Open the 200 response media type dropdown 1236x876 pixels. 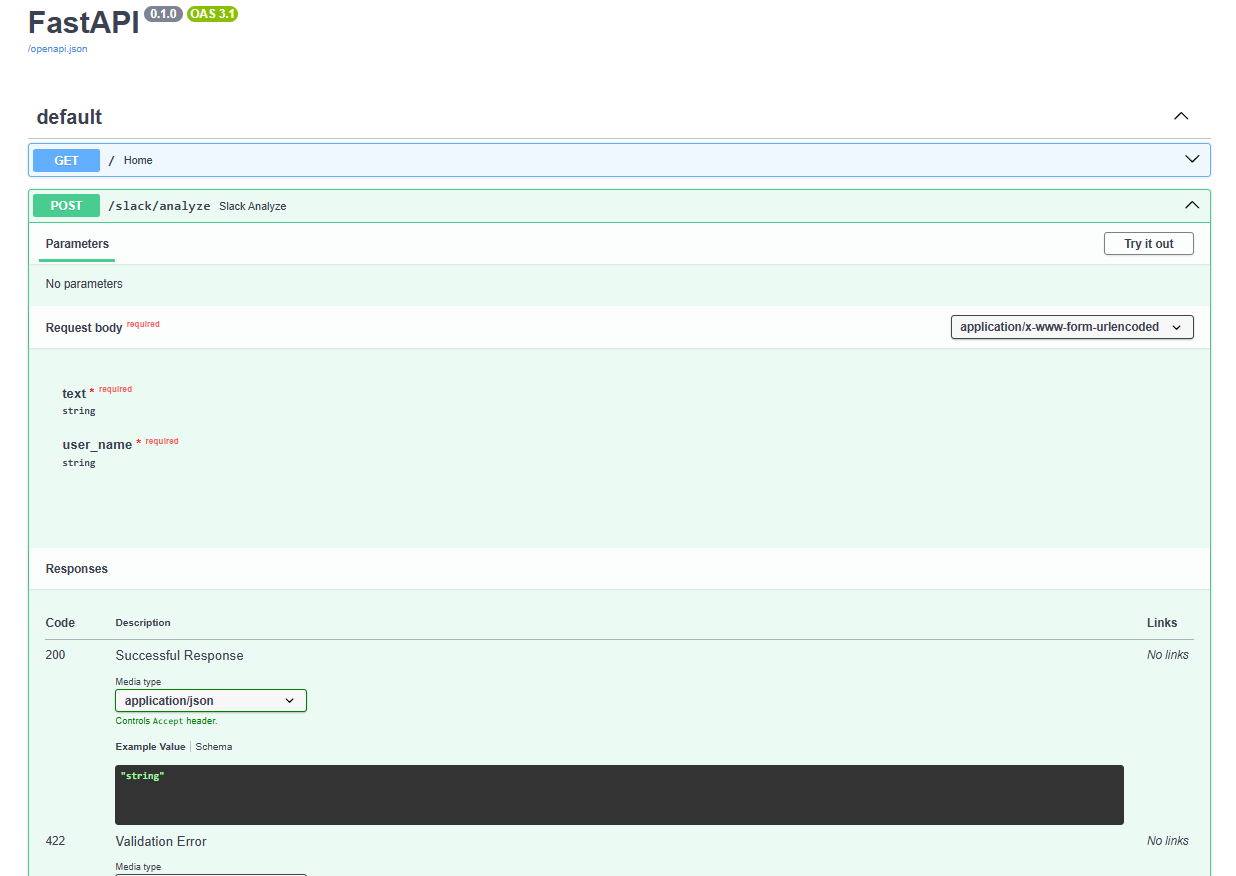211,701
